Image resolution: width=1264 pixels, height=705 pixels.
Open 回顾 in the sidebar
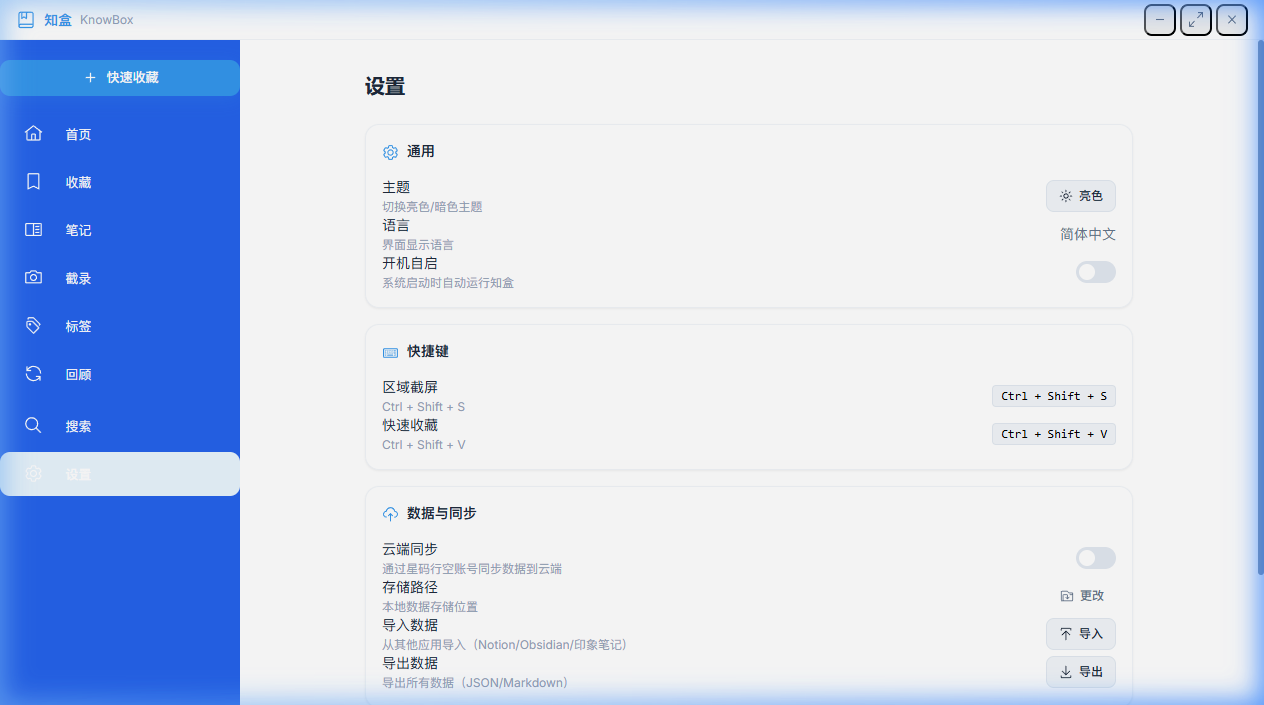tap(120, 374)
